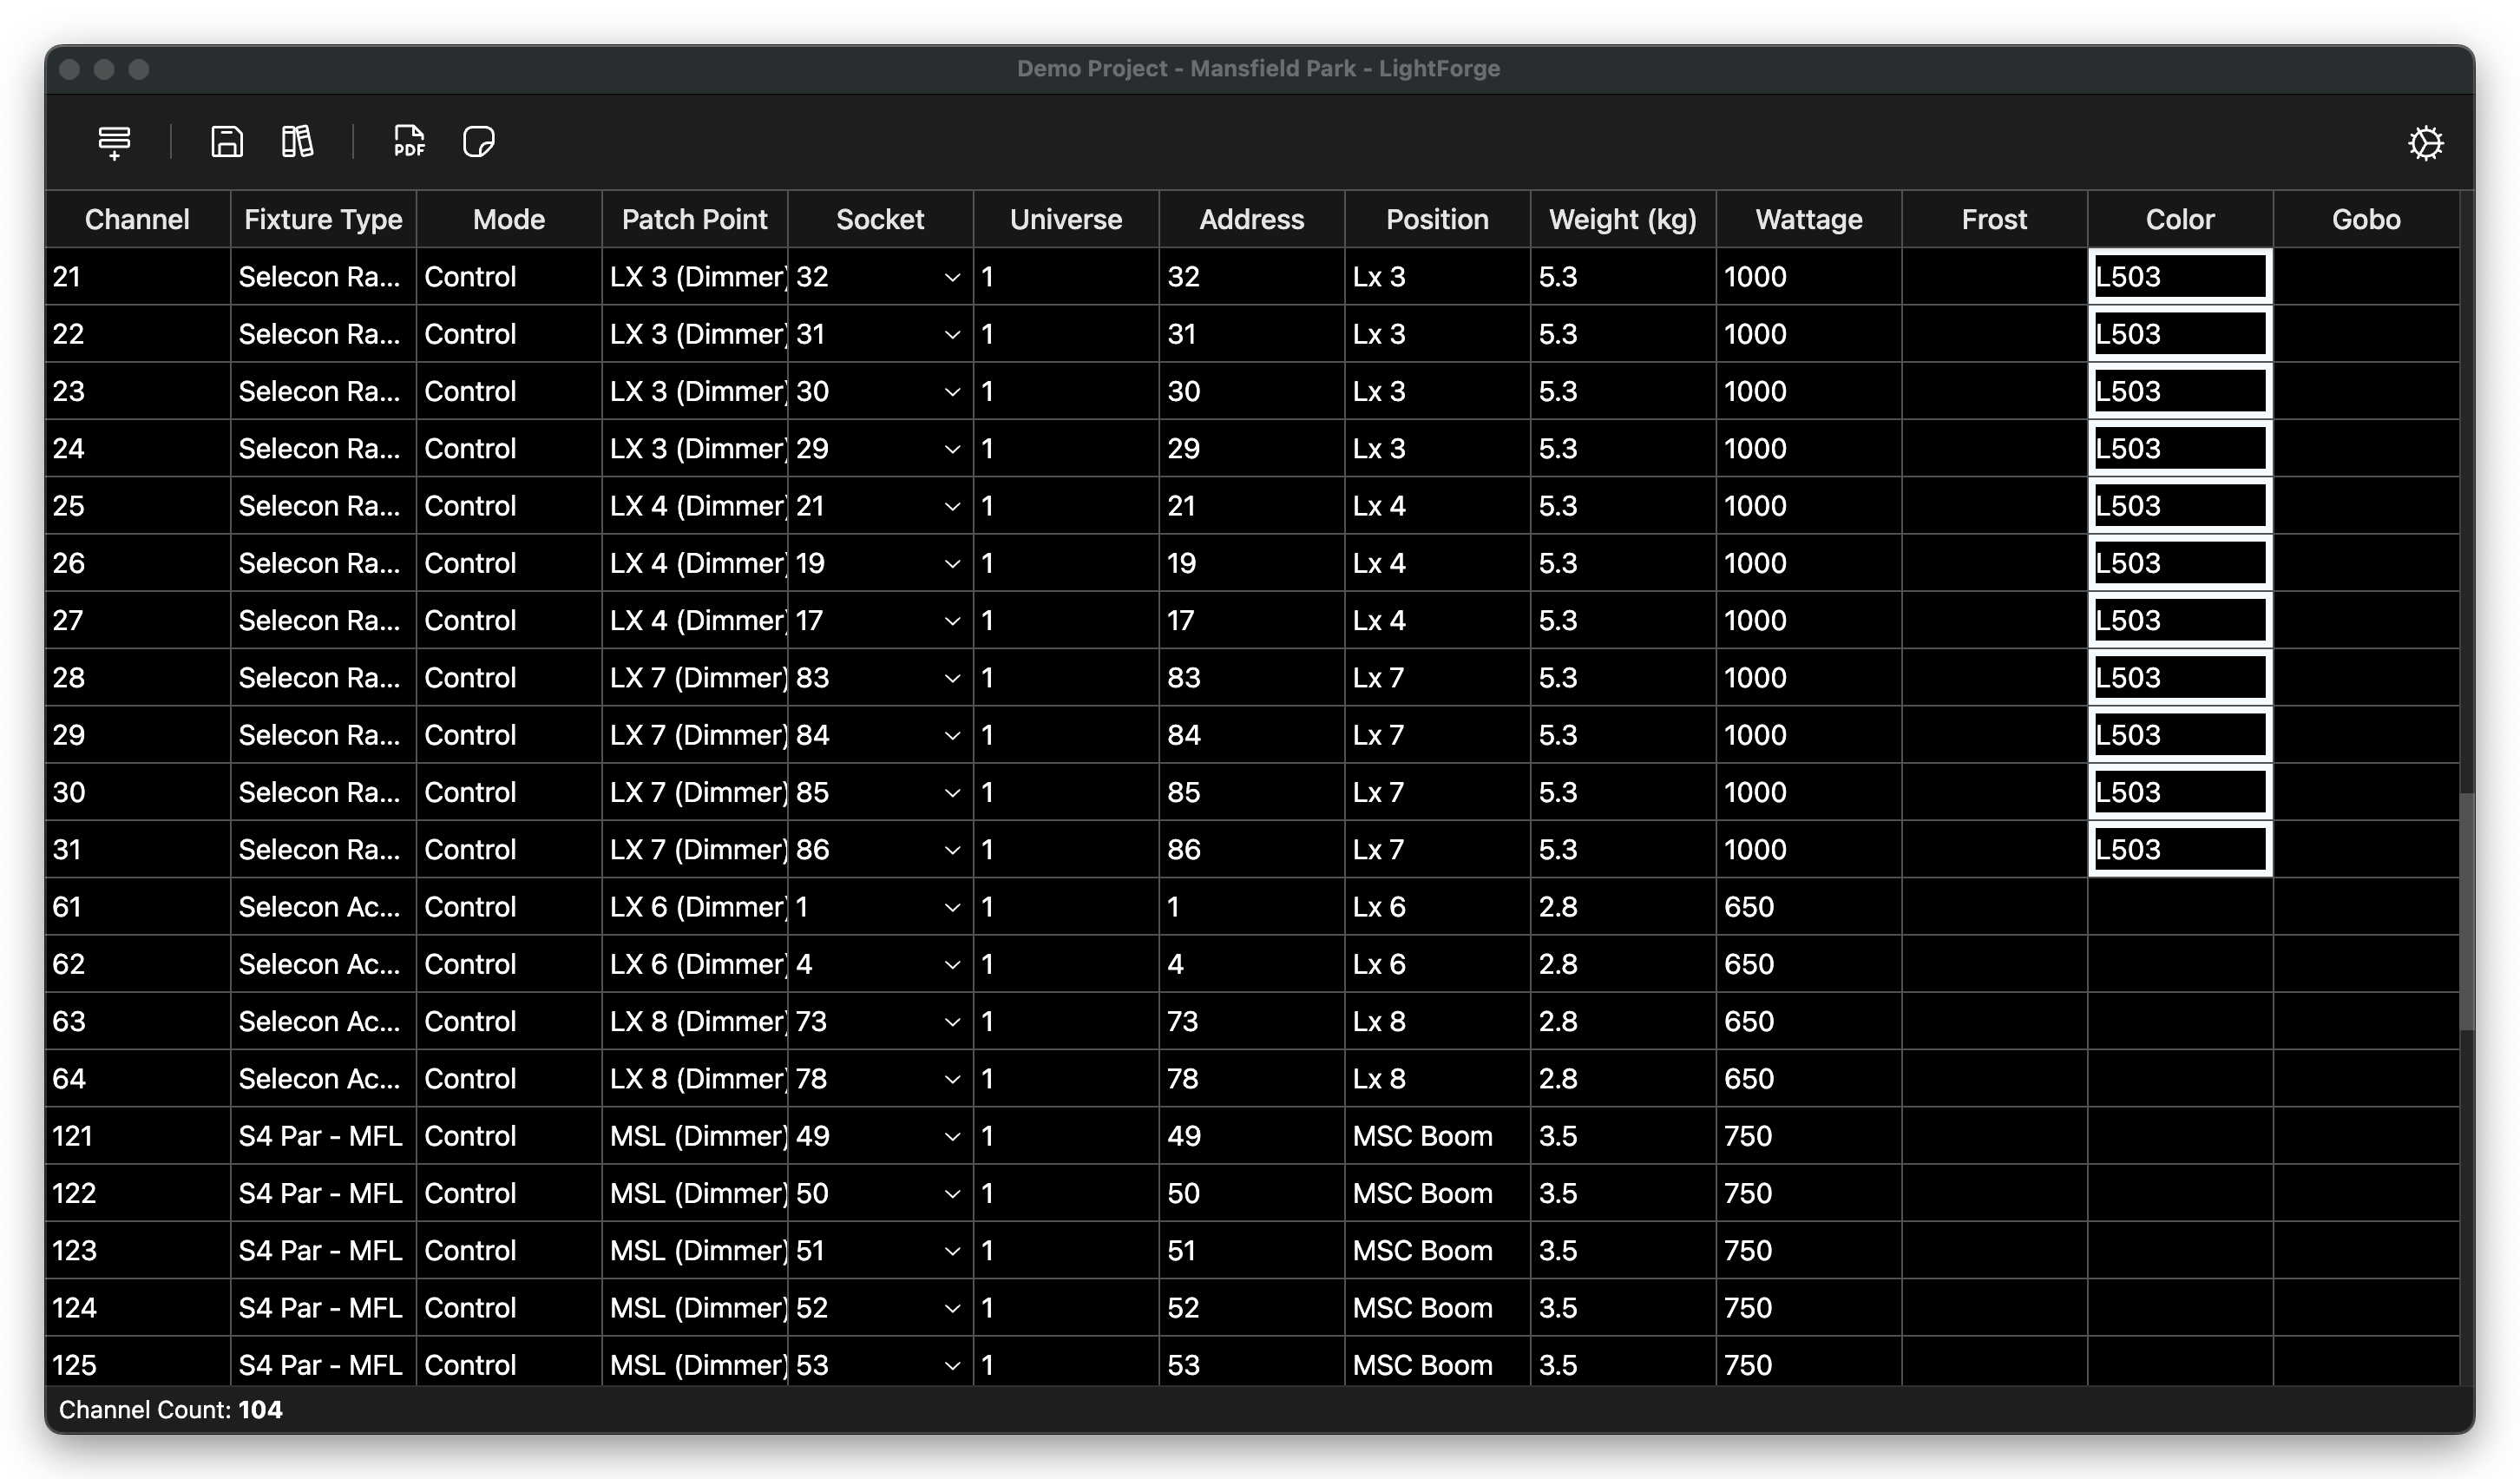Expand Socket dropdown for channel 121

coord(952,1137)
